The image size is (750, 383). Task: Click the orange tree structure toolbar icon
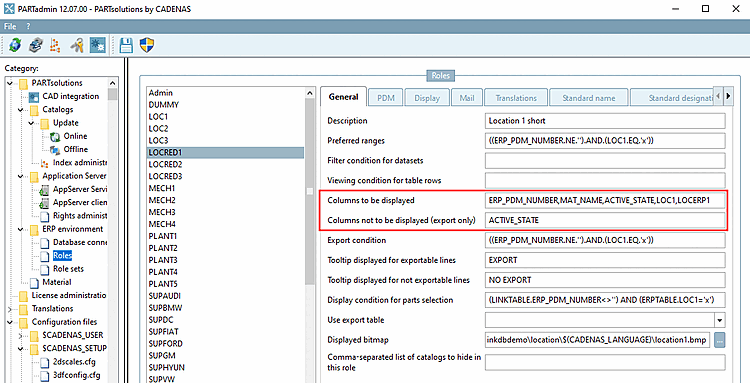(56, 45)
